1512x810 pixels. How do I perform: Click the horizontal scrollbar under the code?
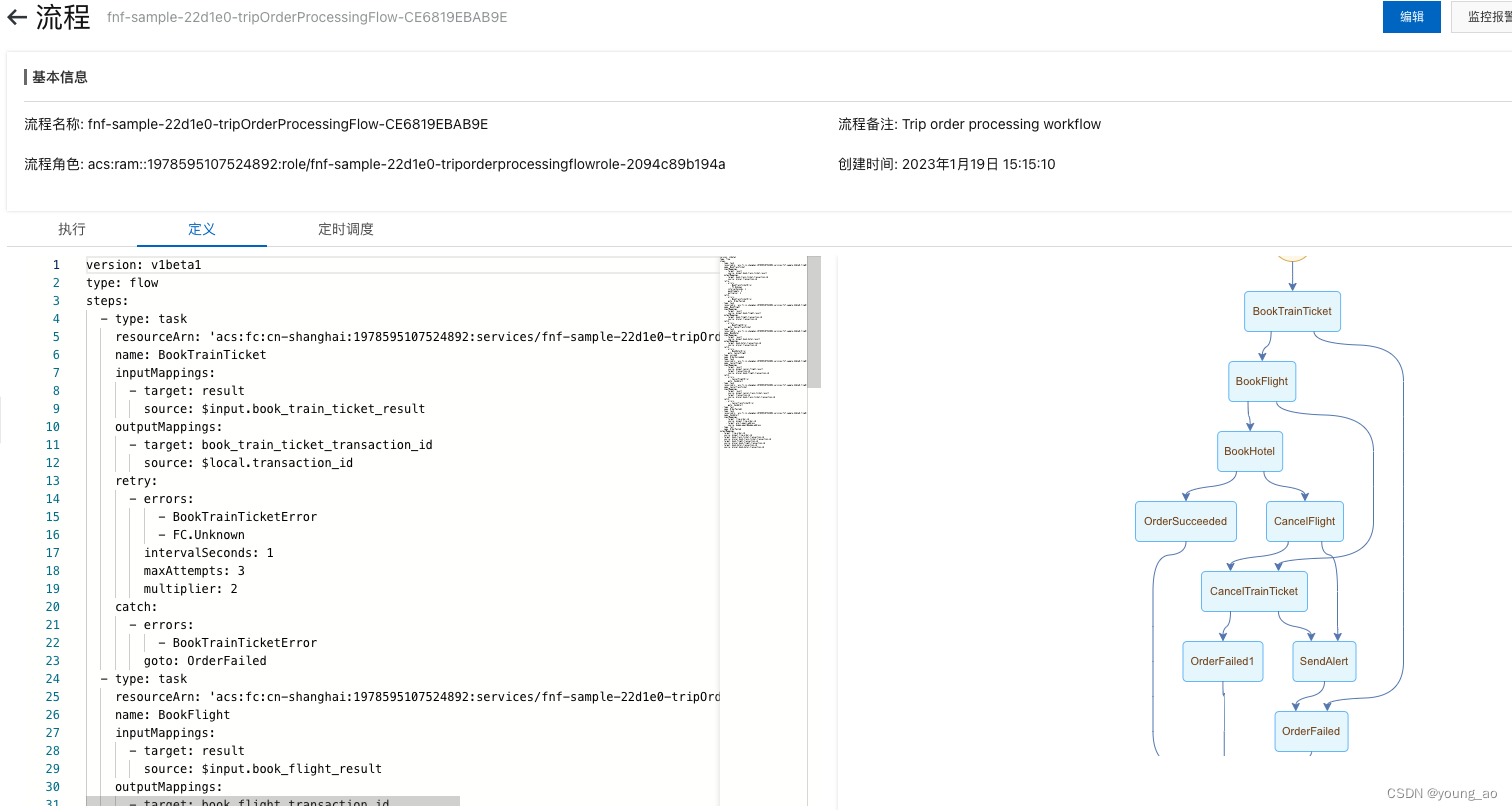(270, 802)
